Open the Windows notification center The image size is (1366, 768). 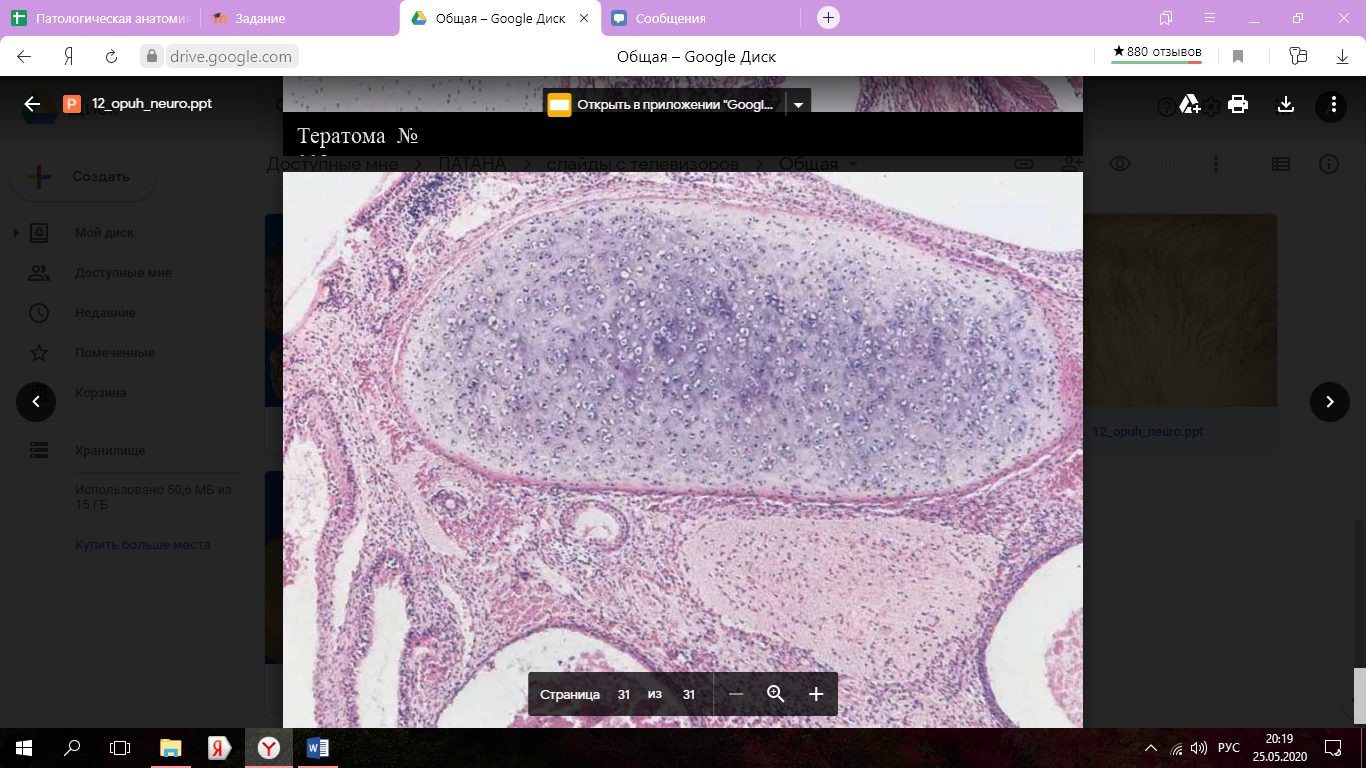1333,748
